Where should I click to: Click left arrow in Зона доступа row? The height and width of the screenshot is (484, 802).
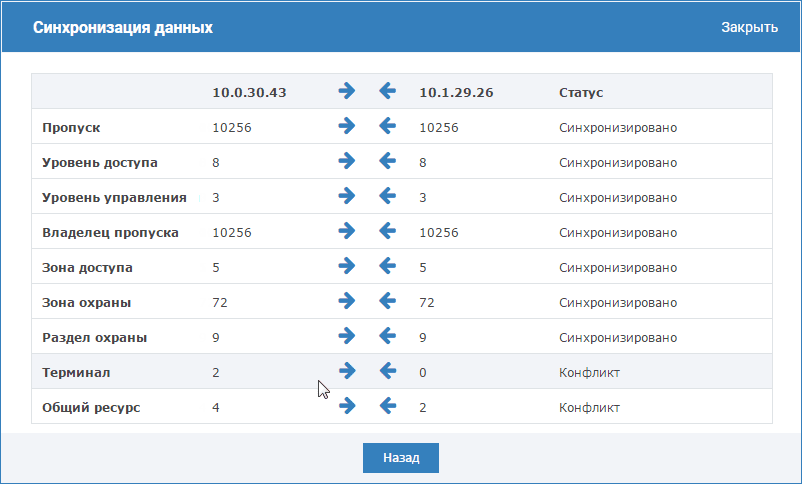(x=387, y=266)
